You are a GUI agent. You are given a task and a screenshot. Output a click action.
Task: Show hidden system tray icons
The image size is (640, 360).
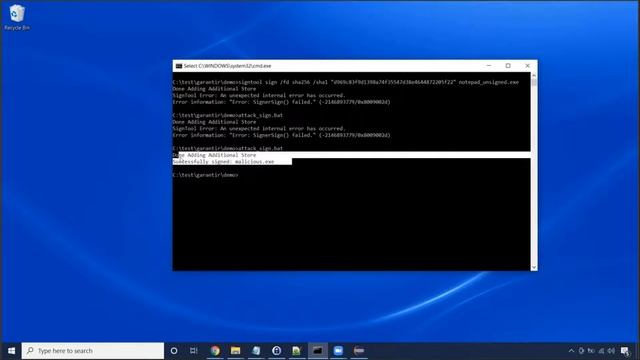point(571,351)
